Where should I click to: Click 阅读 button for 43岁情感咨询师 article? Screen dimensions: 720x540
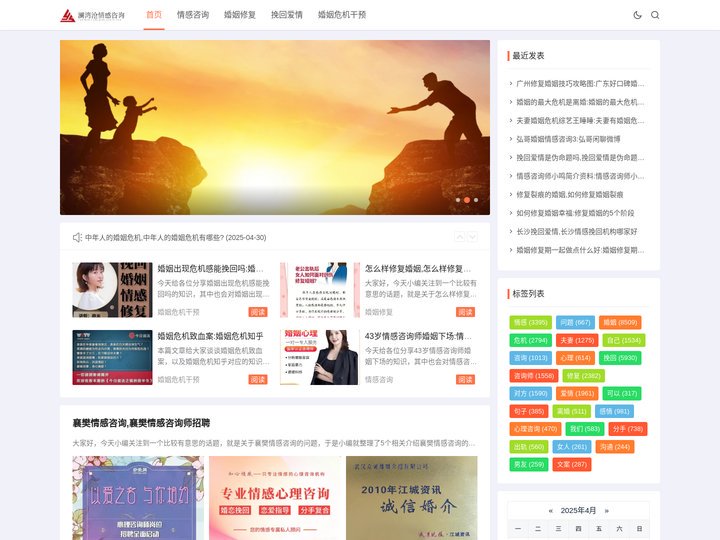tap(466, 380)
